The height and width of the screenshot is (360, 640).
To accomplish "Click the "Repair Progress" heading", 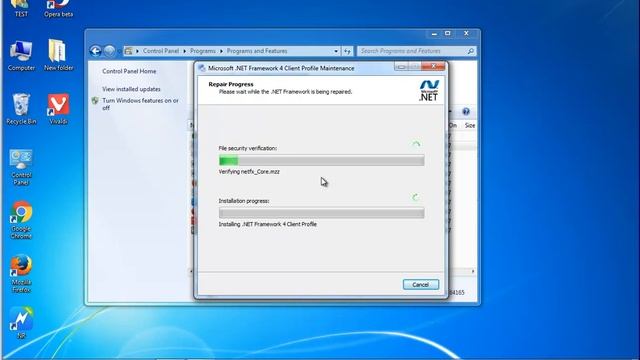I will click(x=231, y=84).
